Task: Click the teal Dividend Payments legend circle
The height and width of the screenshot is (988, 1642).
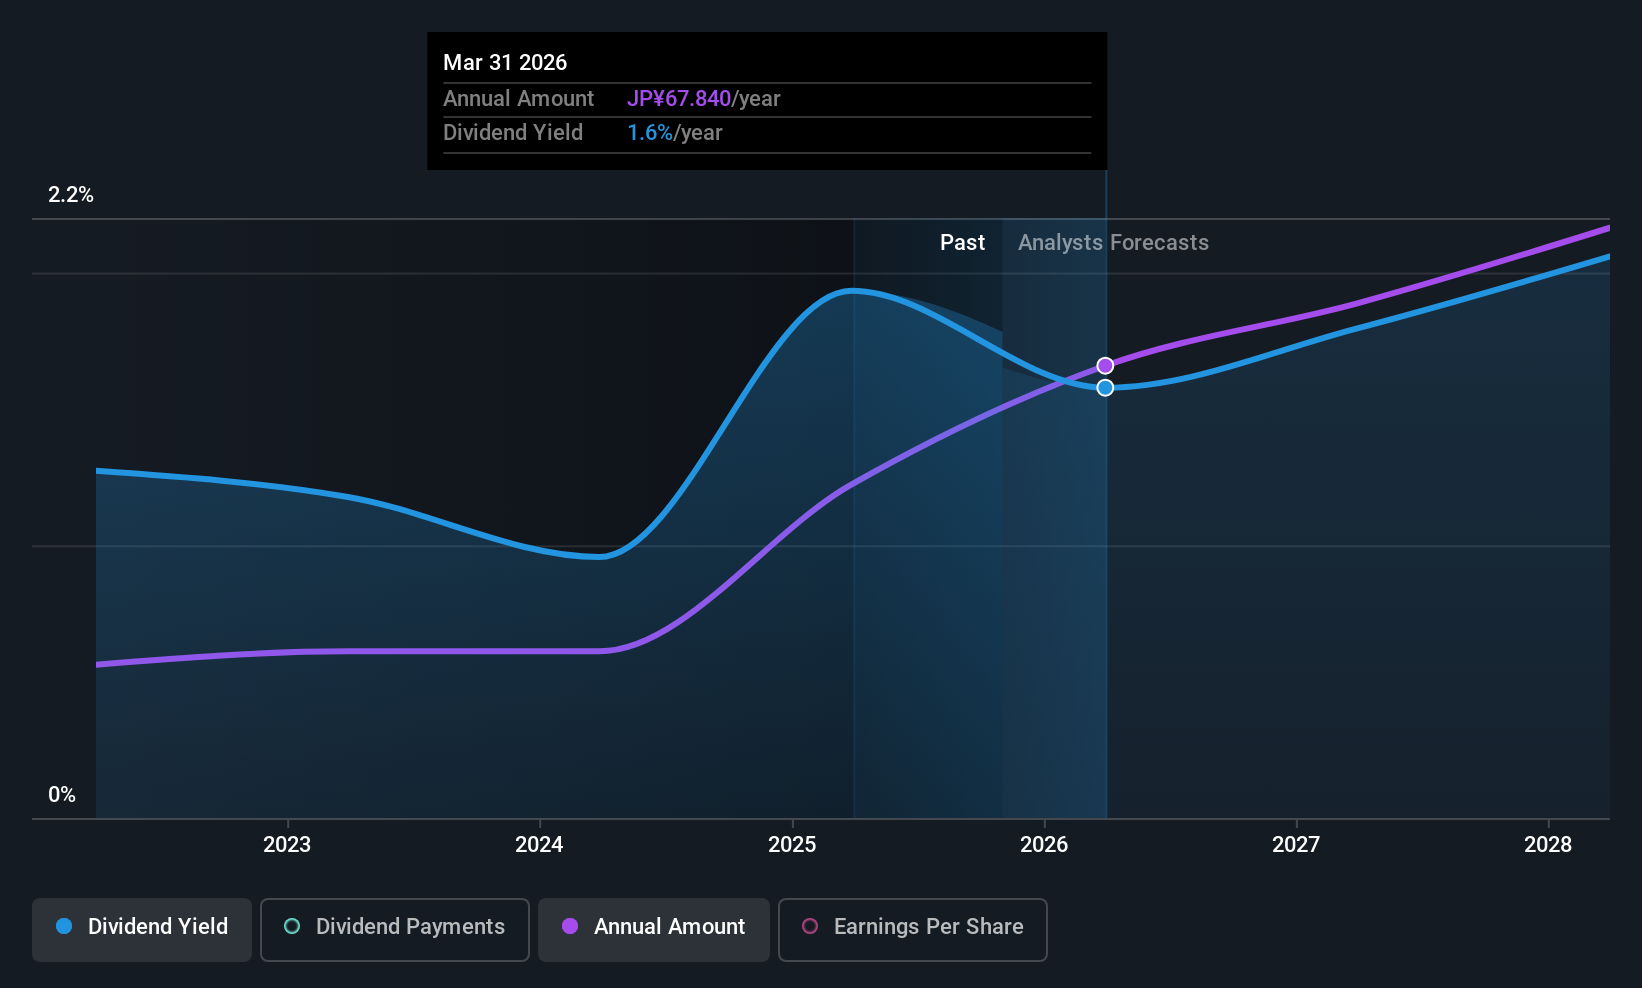Action: tap(292, 926)
